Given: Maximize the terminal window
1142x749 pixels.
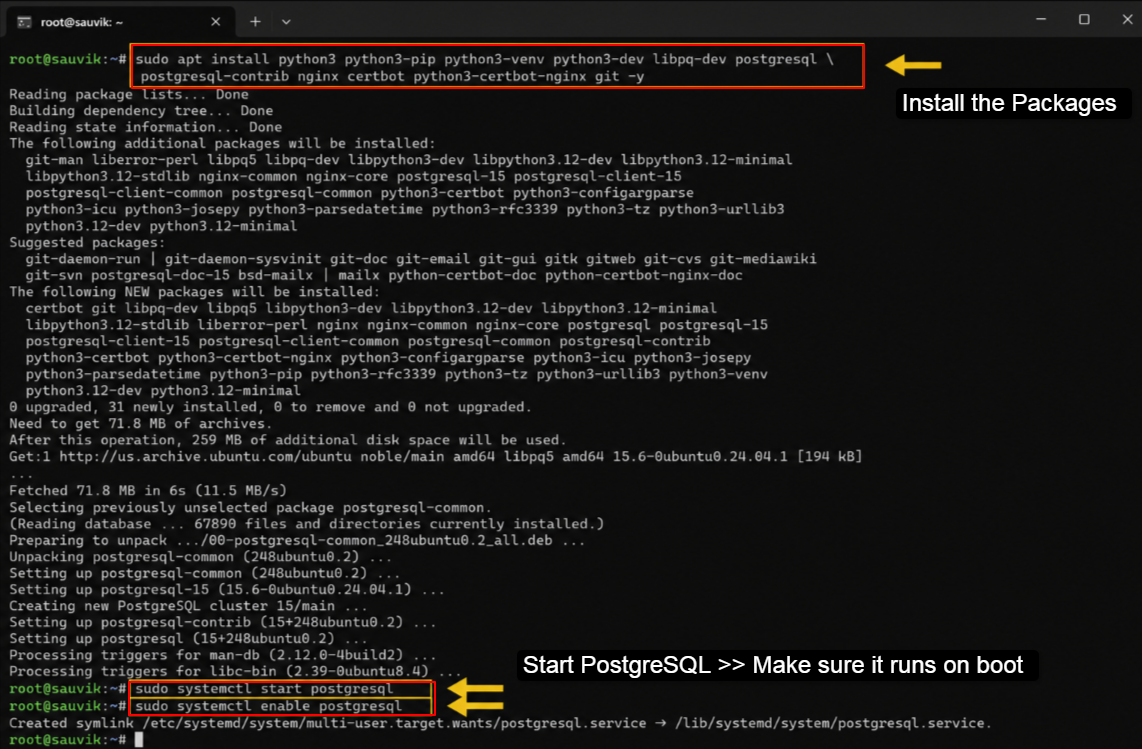Looking at the screenshot, I should pos(1084,20).
